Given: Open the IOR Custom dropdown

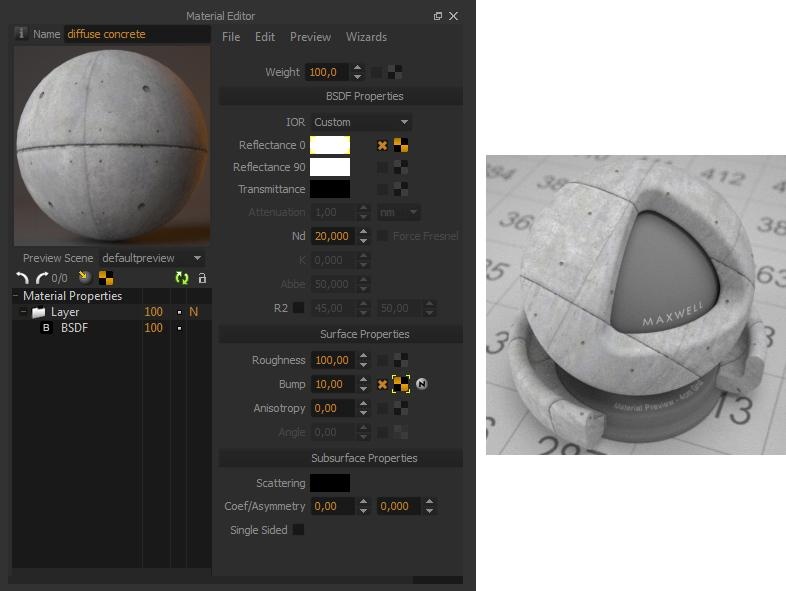Looking at the screenshot, I should pyautogui.click(x=360, y=122).
